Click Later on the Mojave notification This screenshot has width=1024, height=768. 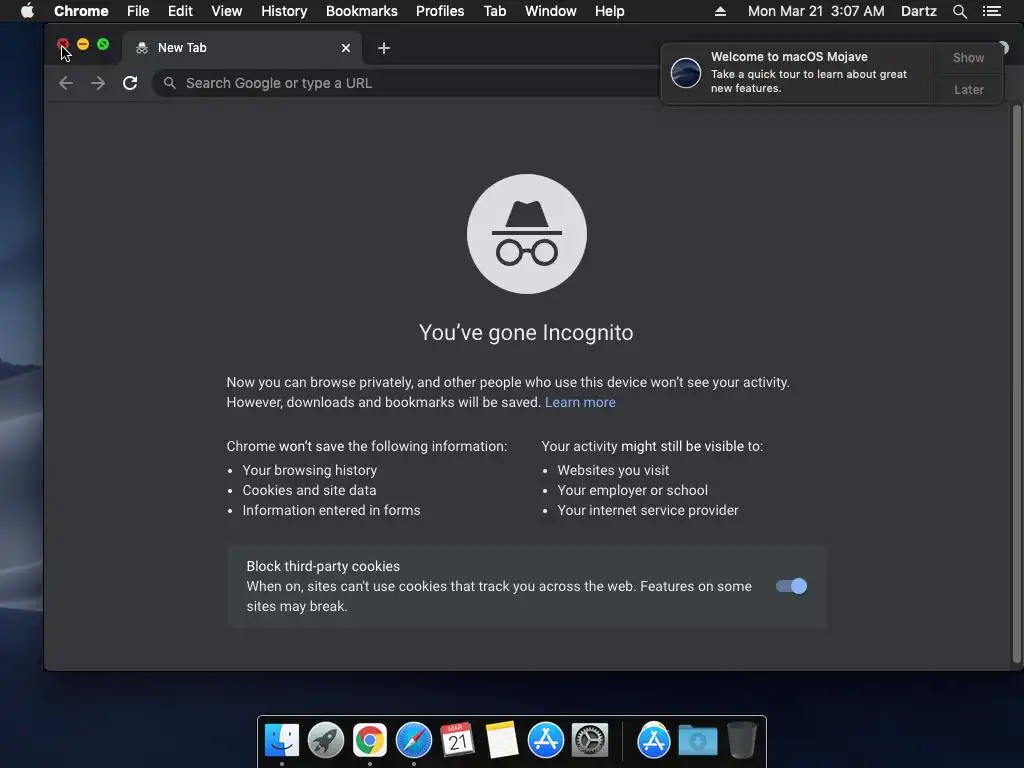coord(968,89)
